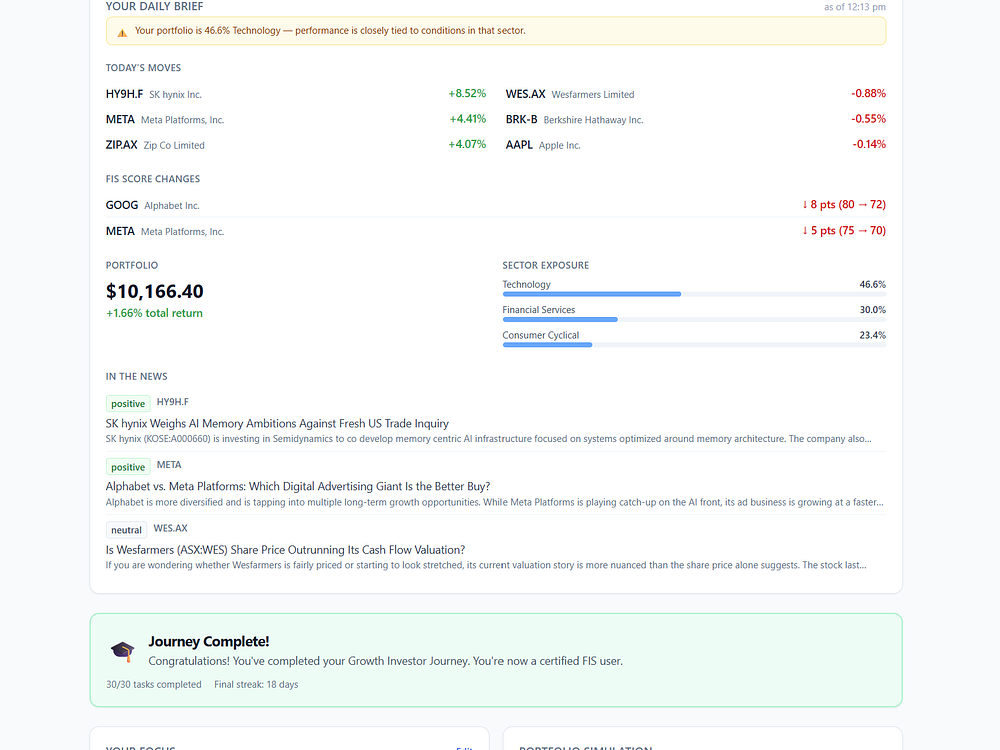The height and width of the screenshot is (750, 1000).
Task: Click the $10,166.40 portfolio value
Action: [x=155, y=291]
